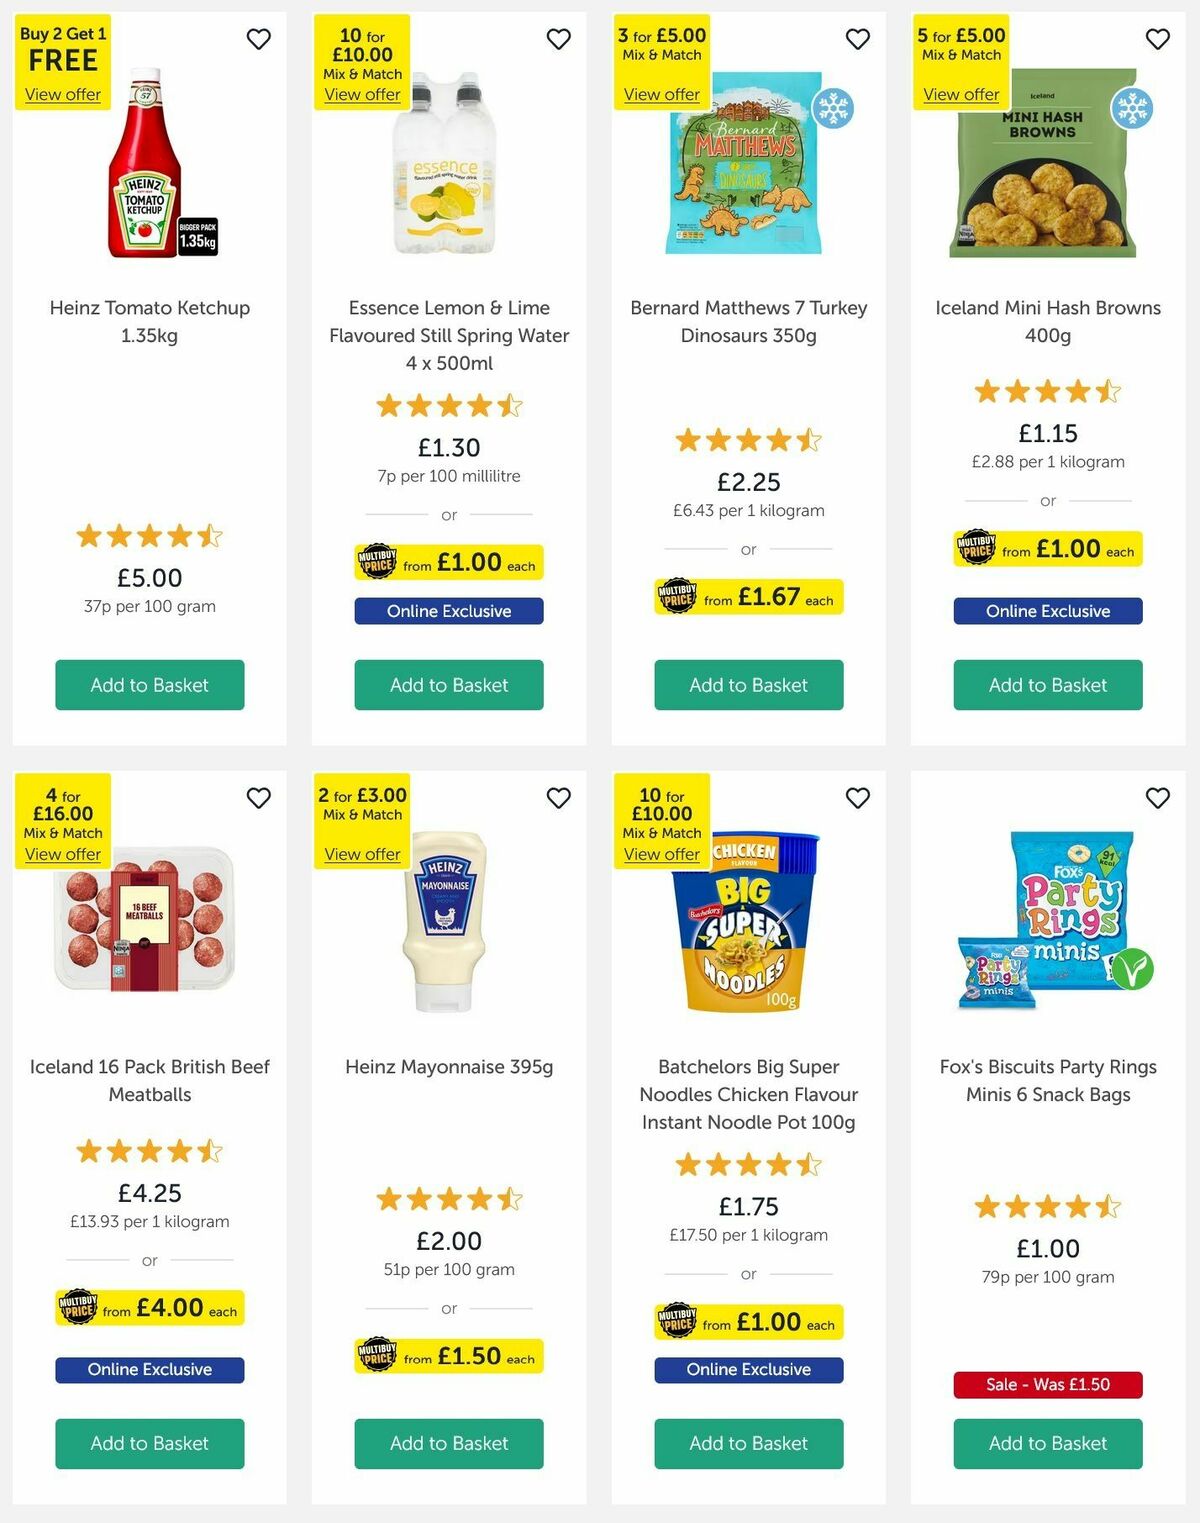View the 3 for £5.00 Mix & Match offer
This screenshot has height=1523, width=1200.
click(x=662, y=94)
